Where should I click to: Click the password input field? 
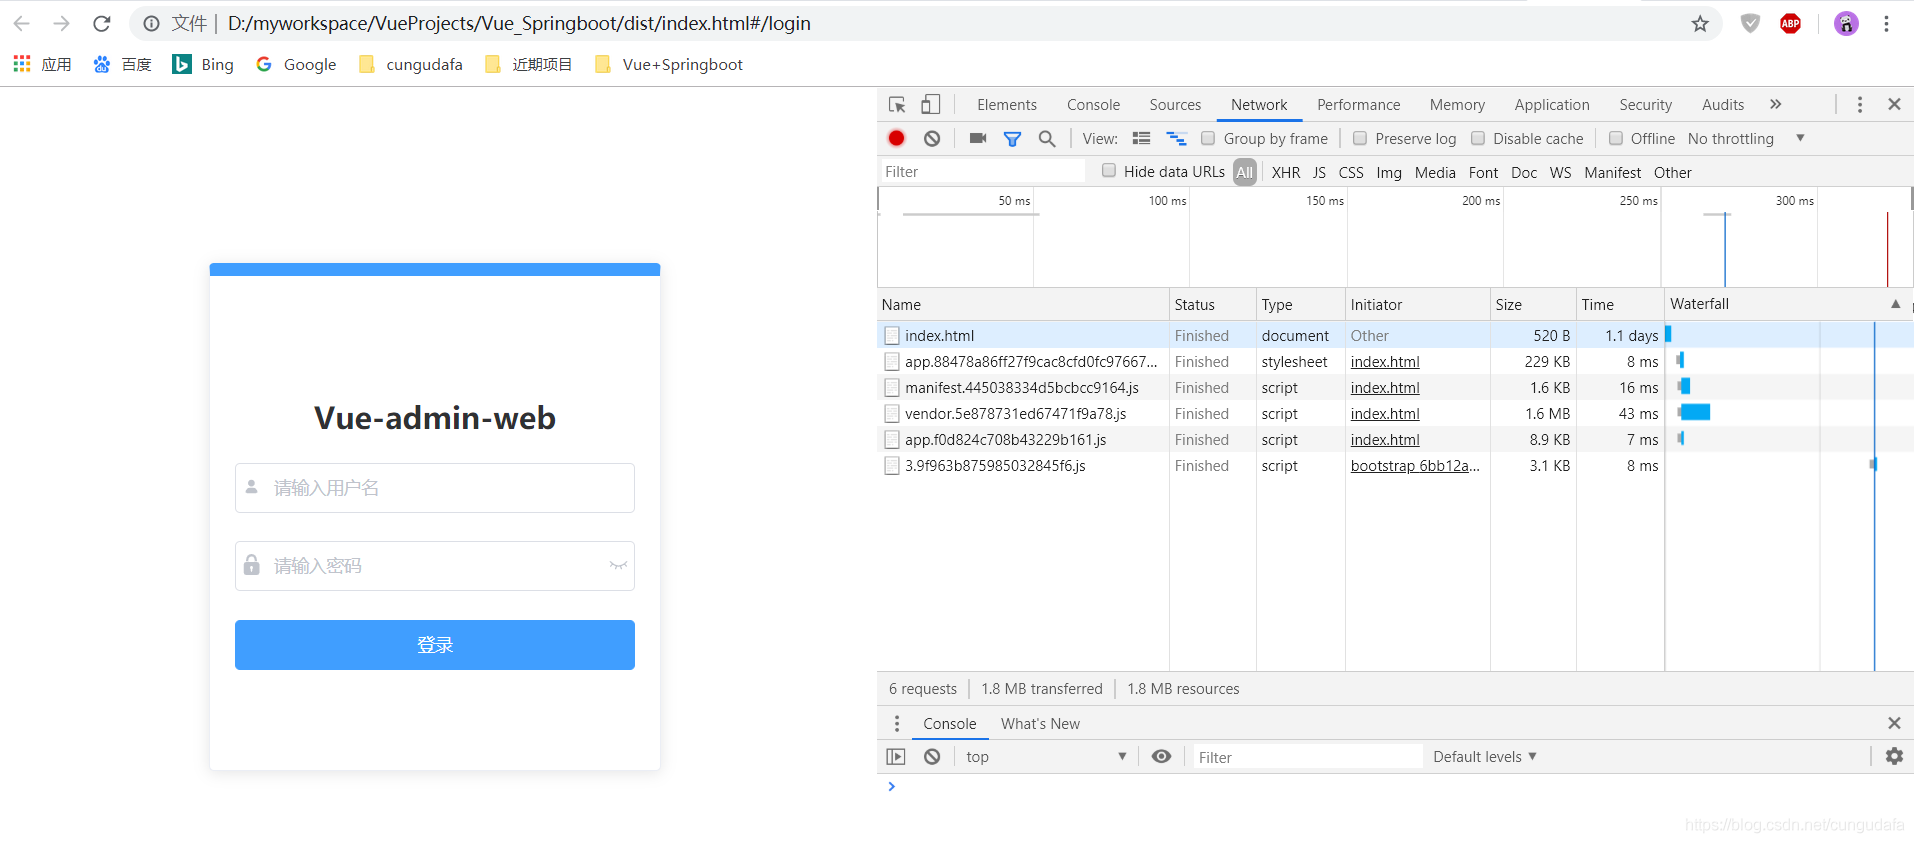(x=435, y=566)
